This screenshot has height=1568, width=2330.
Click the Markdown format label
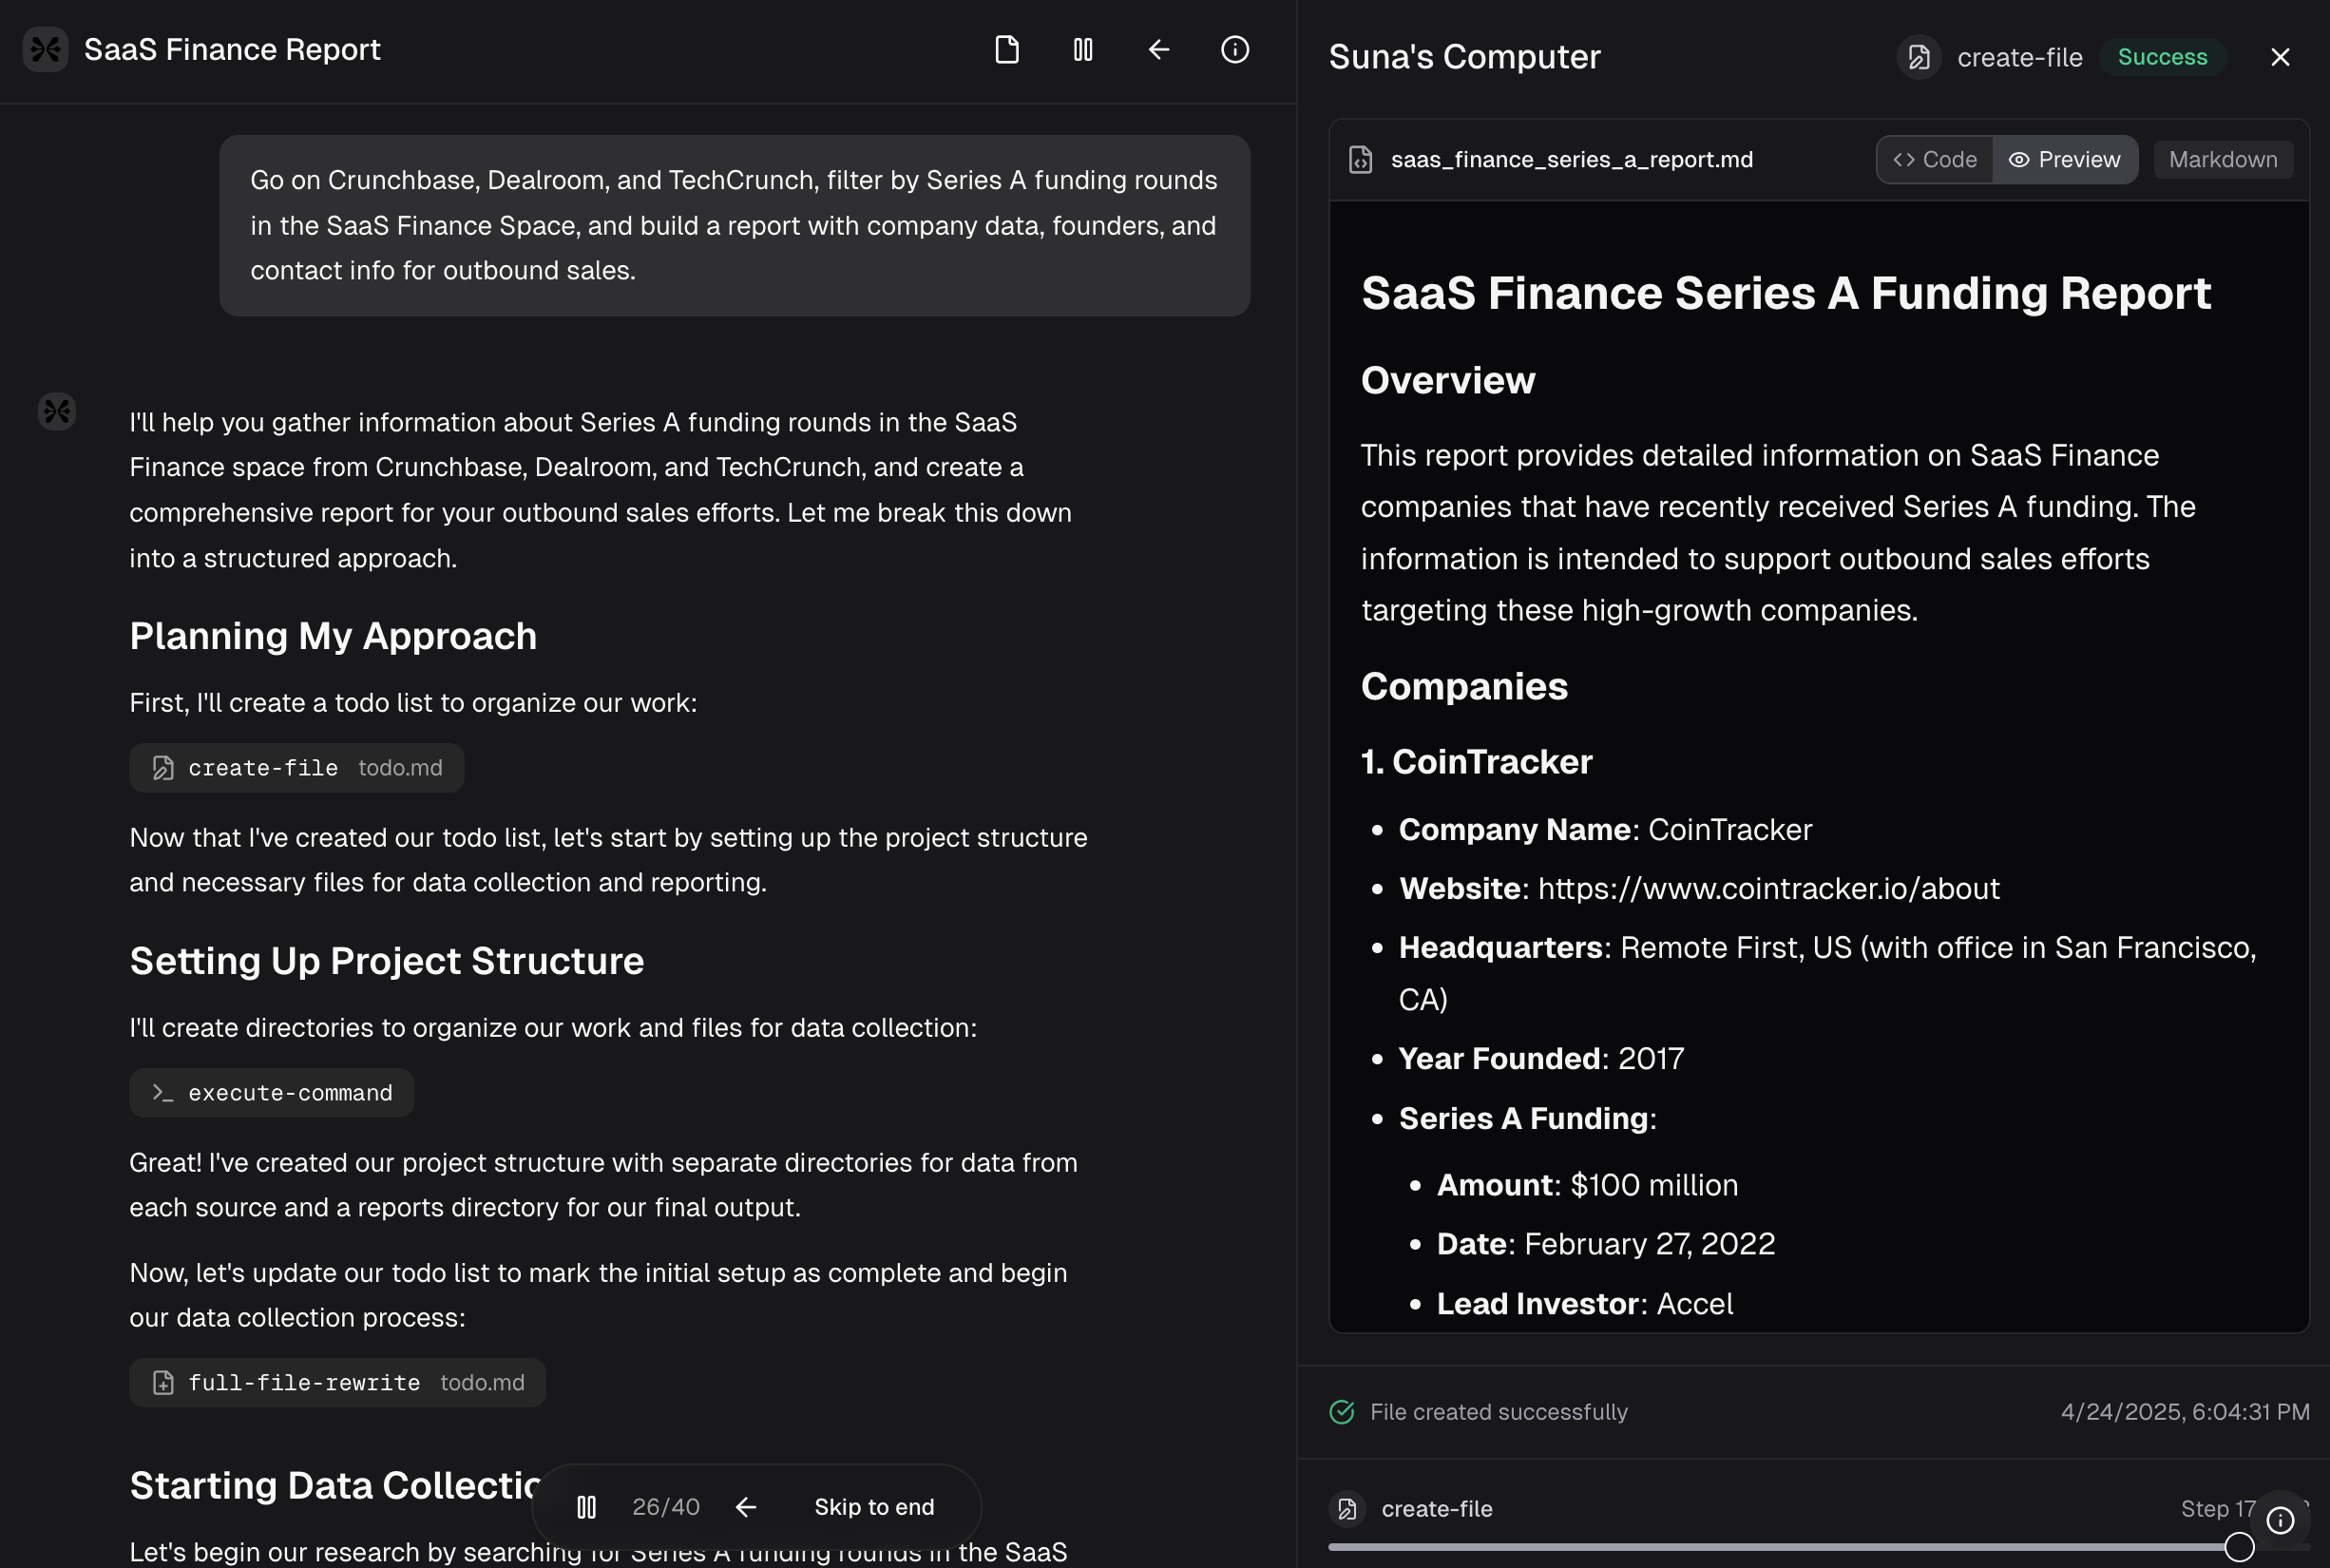[2223, 160]
